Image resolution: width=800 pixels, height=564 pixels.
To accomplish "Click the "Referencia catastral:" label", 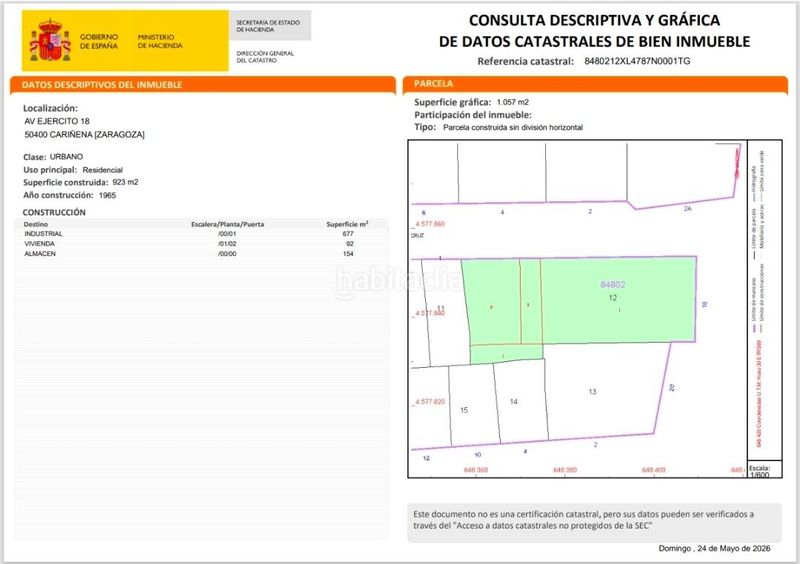I will point(526,61).
